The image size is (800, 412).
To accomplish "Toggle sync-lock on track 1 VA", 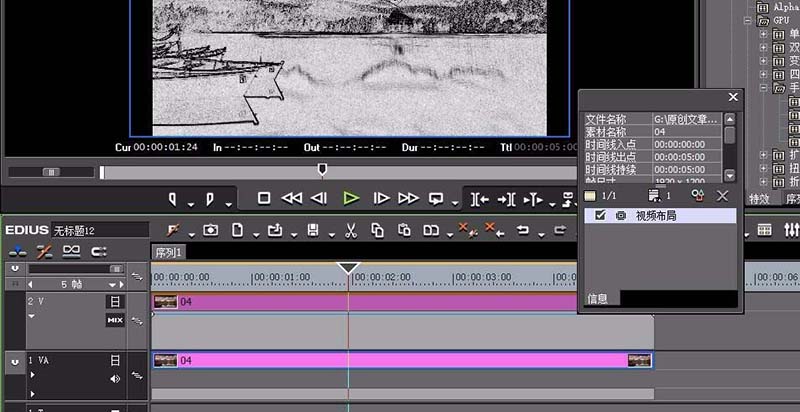I will [x=137, y=376].
